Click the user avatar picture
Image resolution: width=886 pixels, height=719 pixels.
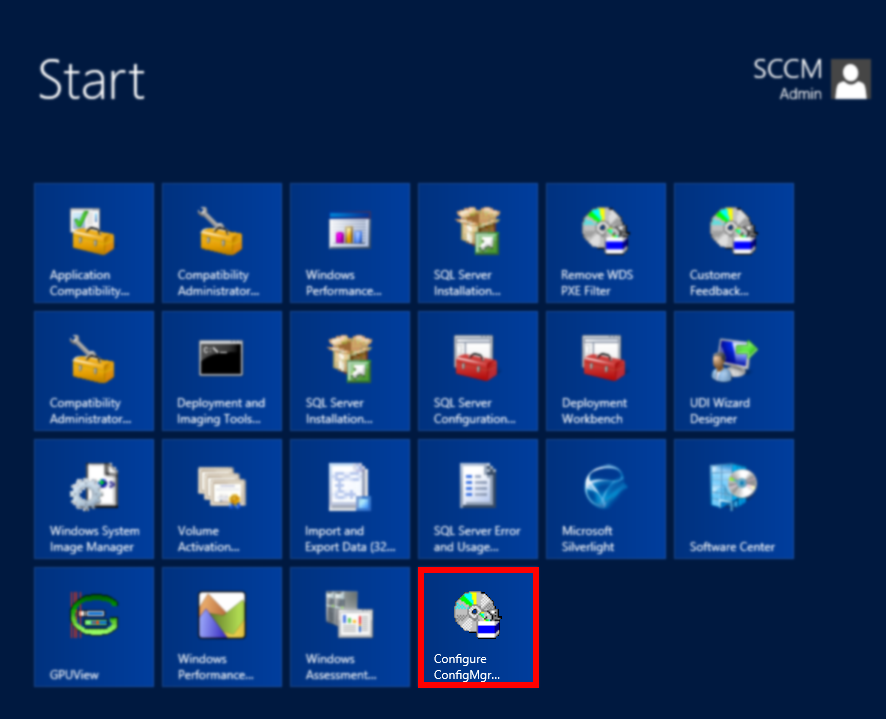tap(851, 79)
